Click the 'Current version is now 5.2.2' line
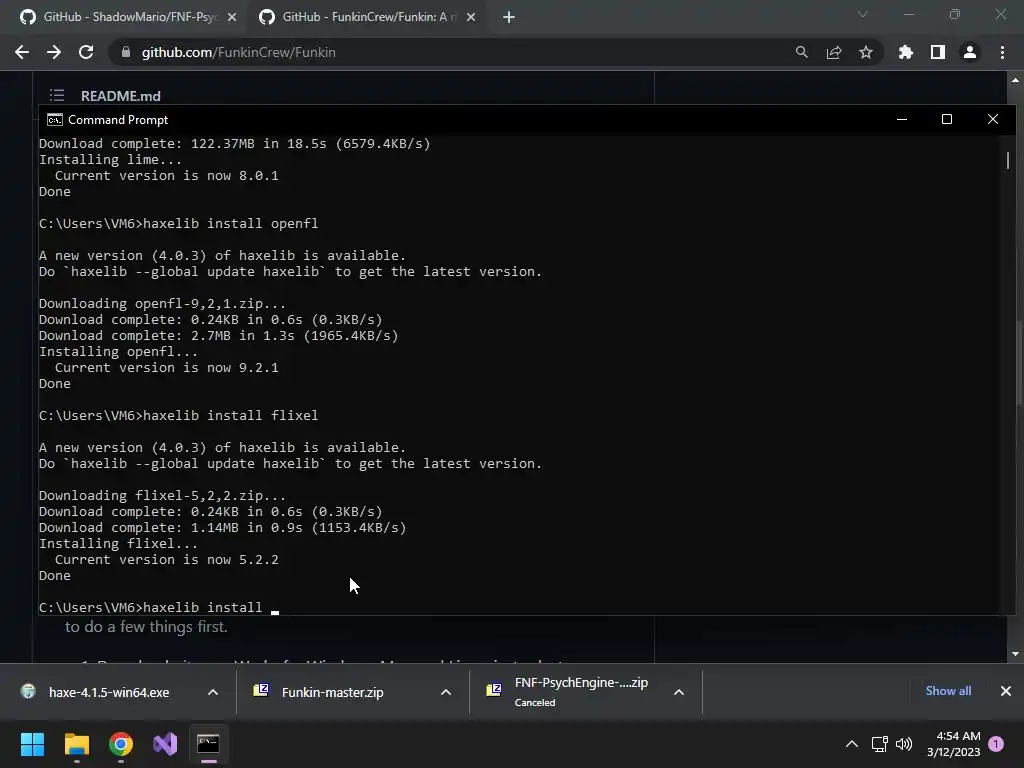The height and width of the screenshot is (768, 1024). pos(167,560)
